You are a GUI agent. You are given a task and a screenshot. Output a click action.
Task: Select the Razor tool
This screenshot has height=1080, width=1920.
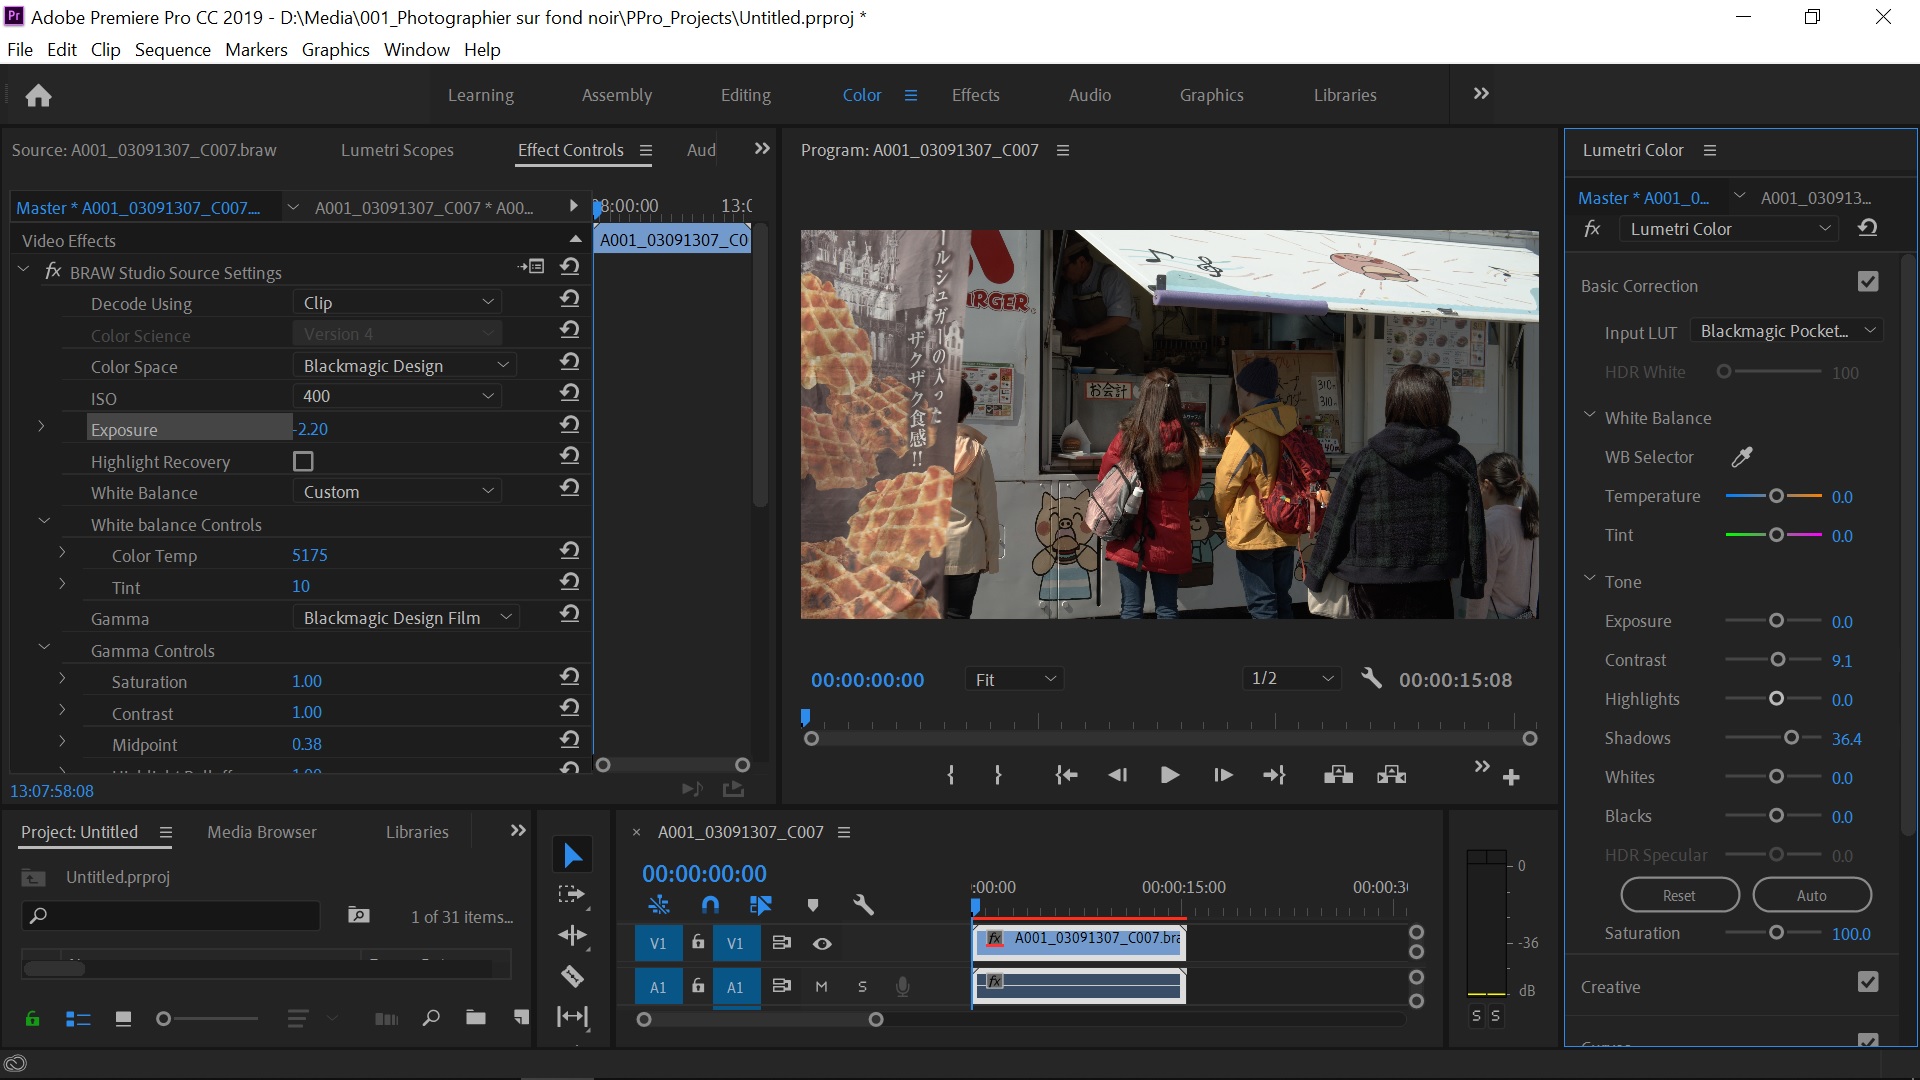point(572,975)
